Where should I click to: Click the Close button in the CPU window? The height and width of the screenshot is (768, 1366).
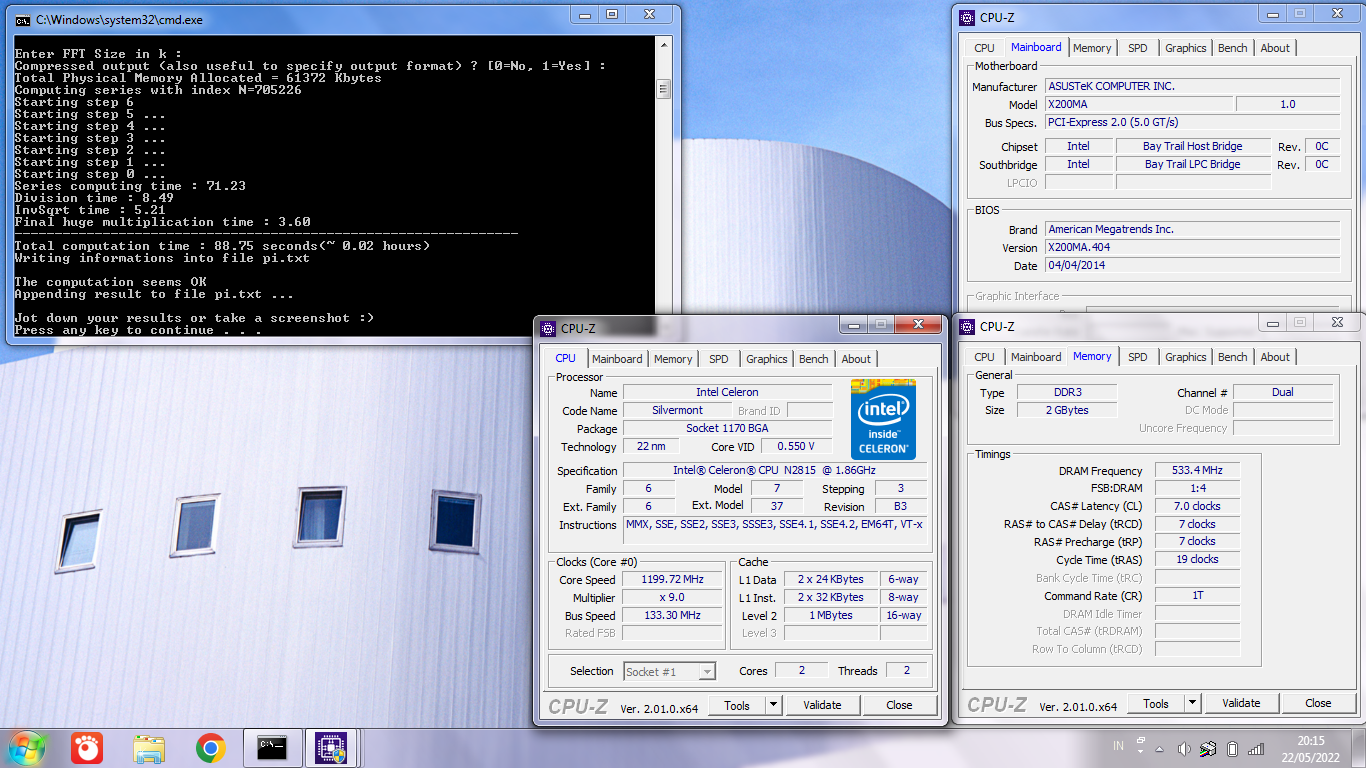(899, 705)
